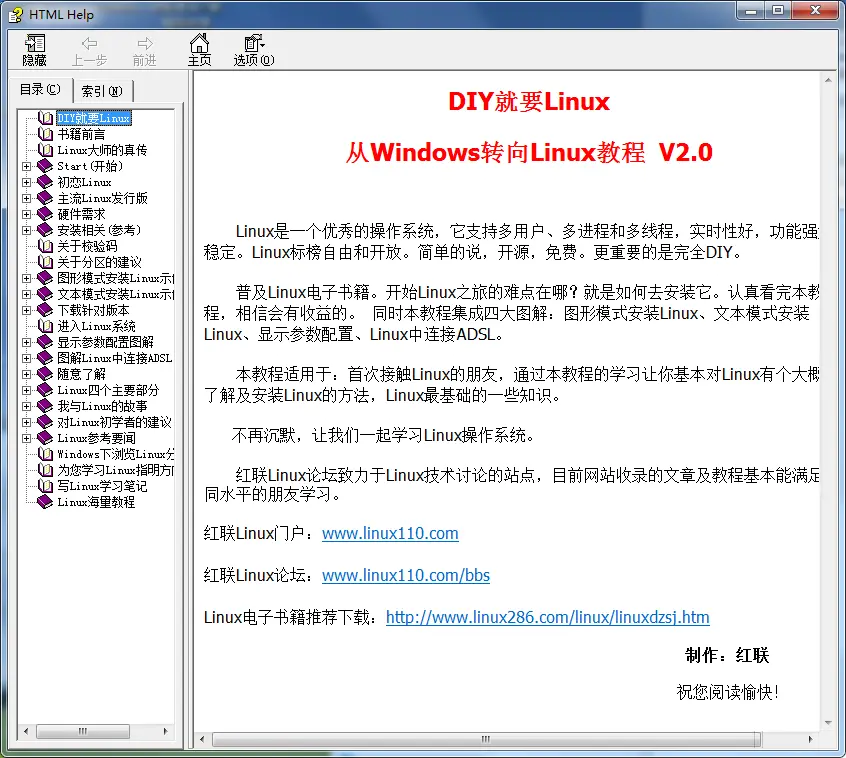This screenshot has width=846, height=758.
Task: Click the book icon beside 初恋Linux
Action: pyautogui.click(x=45, y=182)
